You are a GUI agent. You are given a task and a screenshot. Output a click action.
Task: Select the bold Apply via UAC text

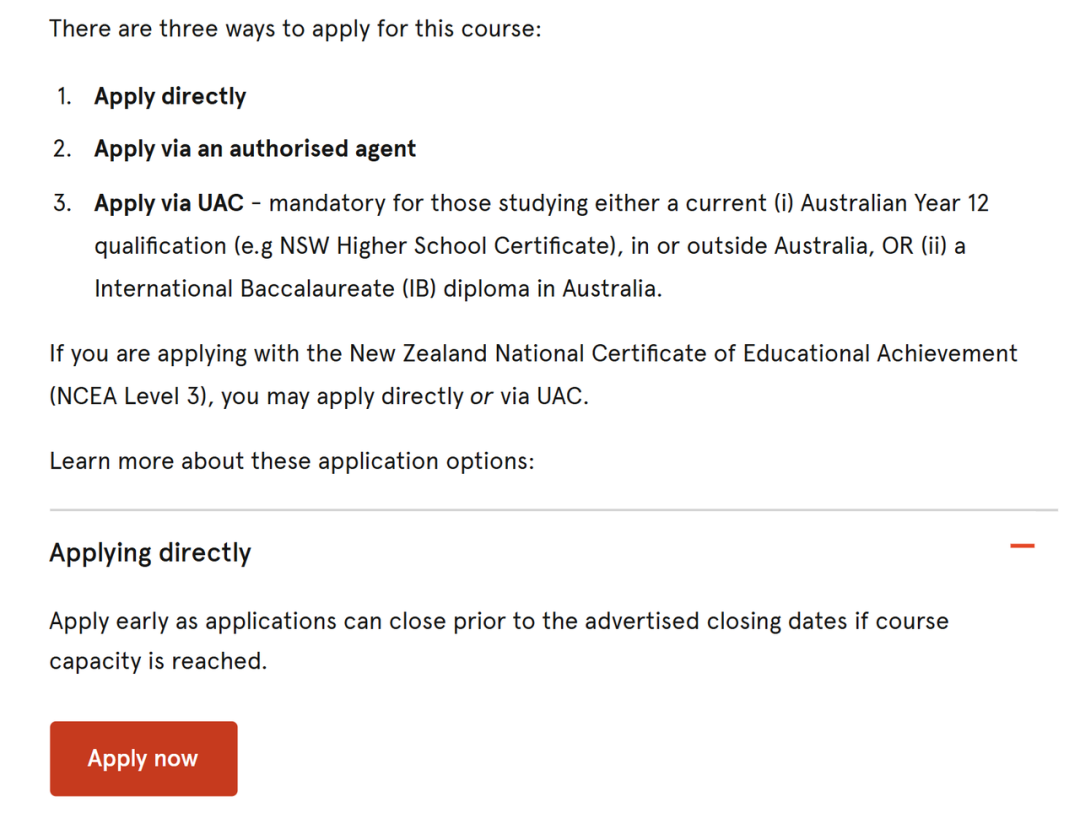[x=169, y=203]
